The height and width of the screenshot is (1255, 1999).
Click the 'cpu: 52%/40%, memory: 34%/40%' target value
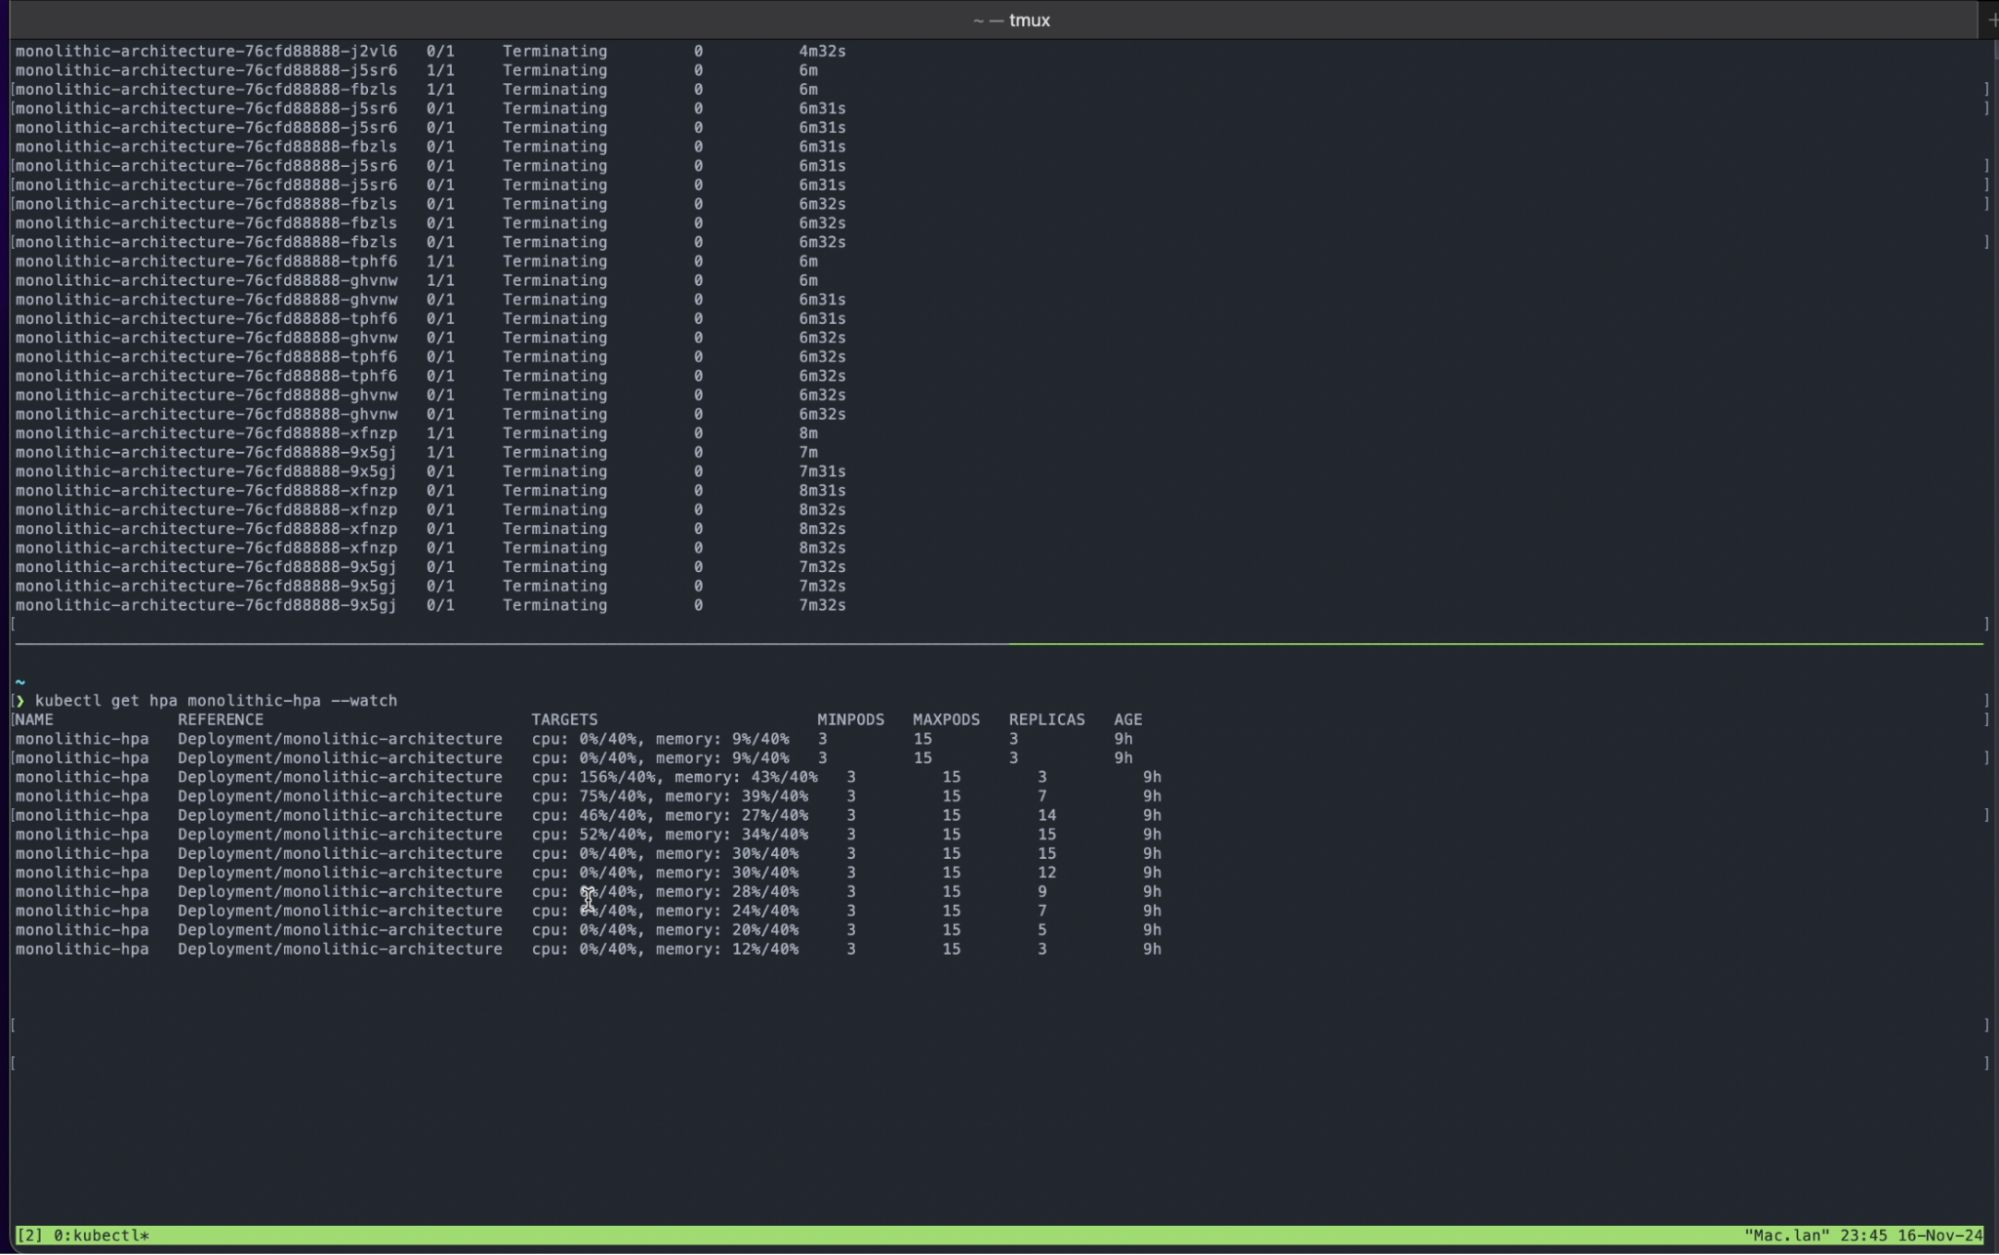[670, 834]
